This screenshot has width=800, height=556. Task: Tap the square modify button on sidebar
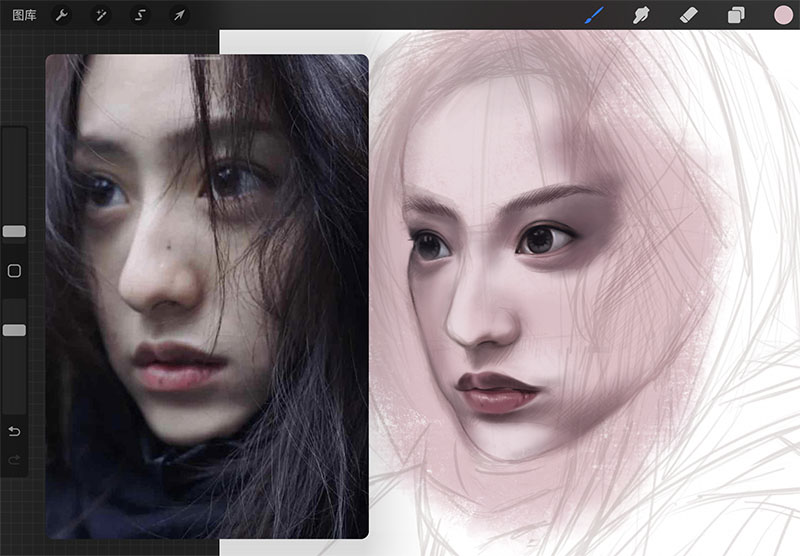point(14,271)
